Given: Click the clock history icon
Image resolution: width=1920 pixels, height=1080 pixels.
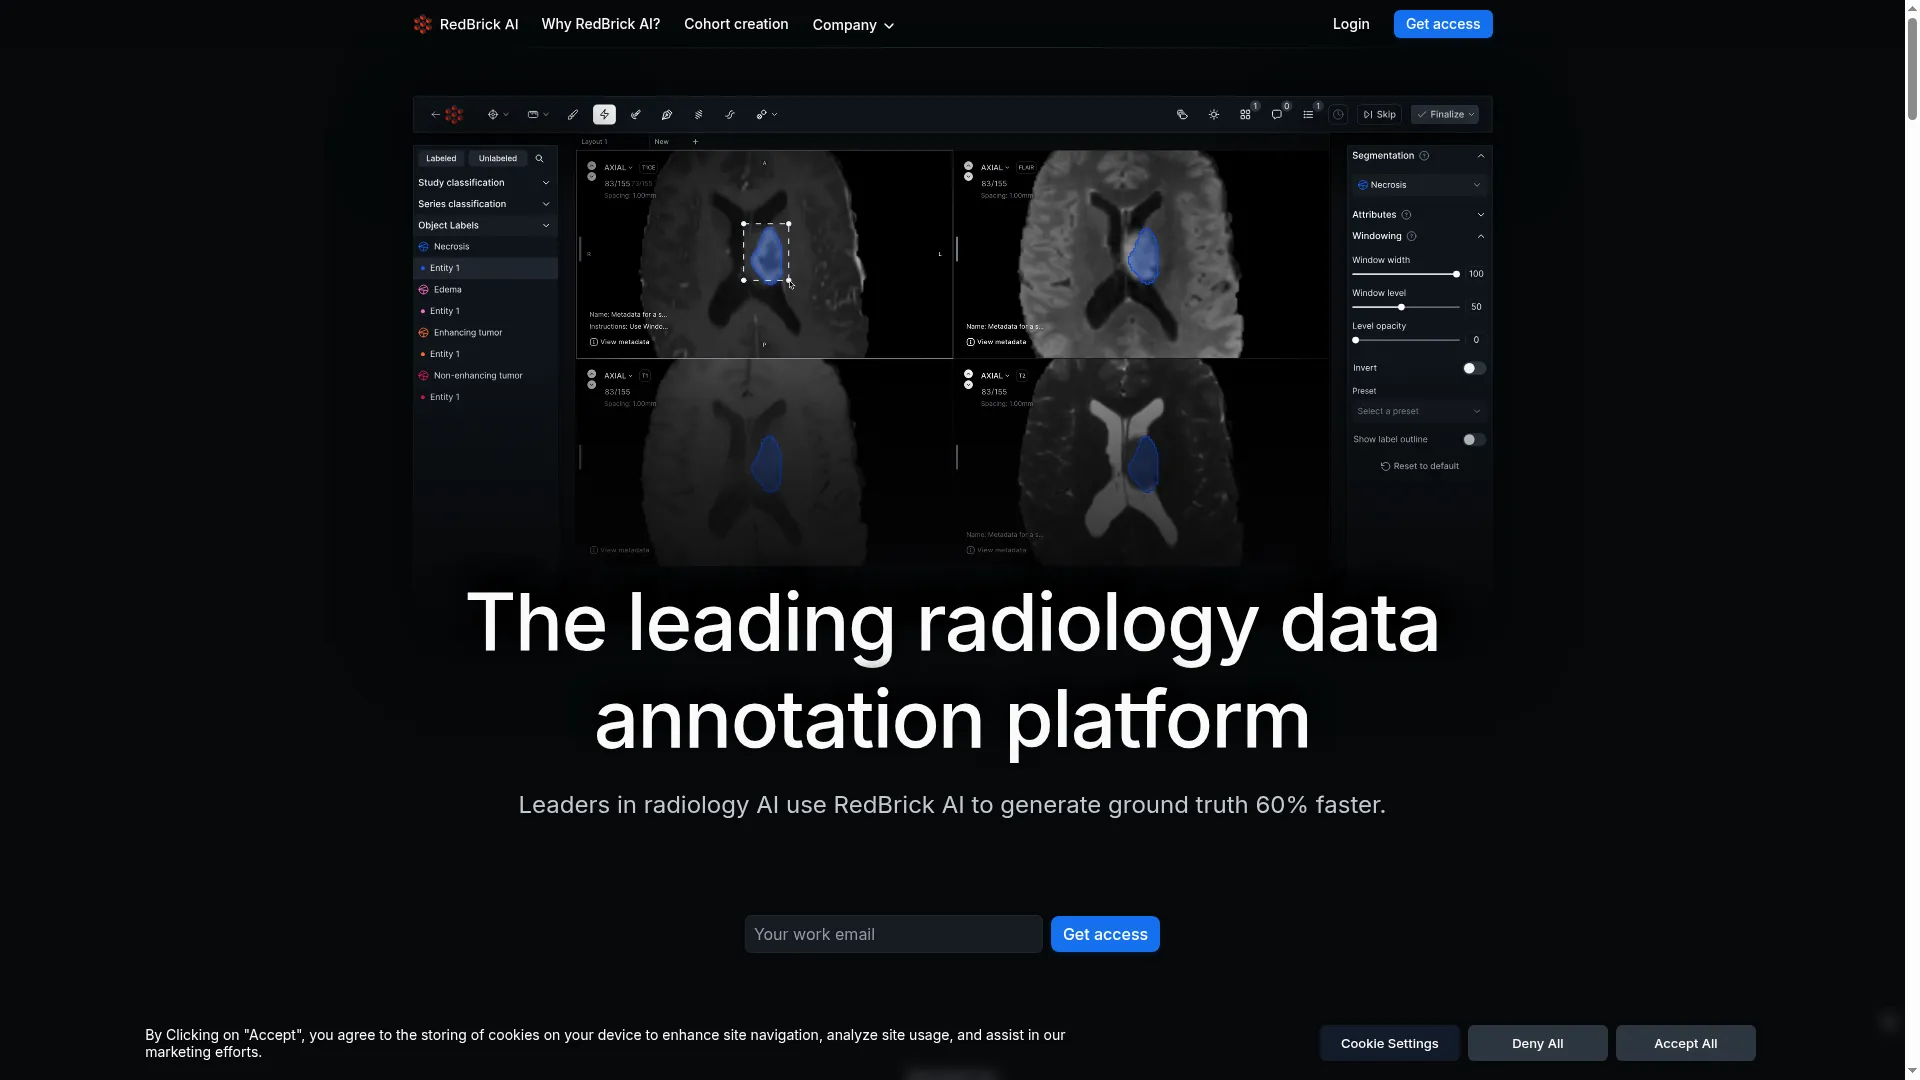Looking at the screenshot, I should tap(1338, 115).
